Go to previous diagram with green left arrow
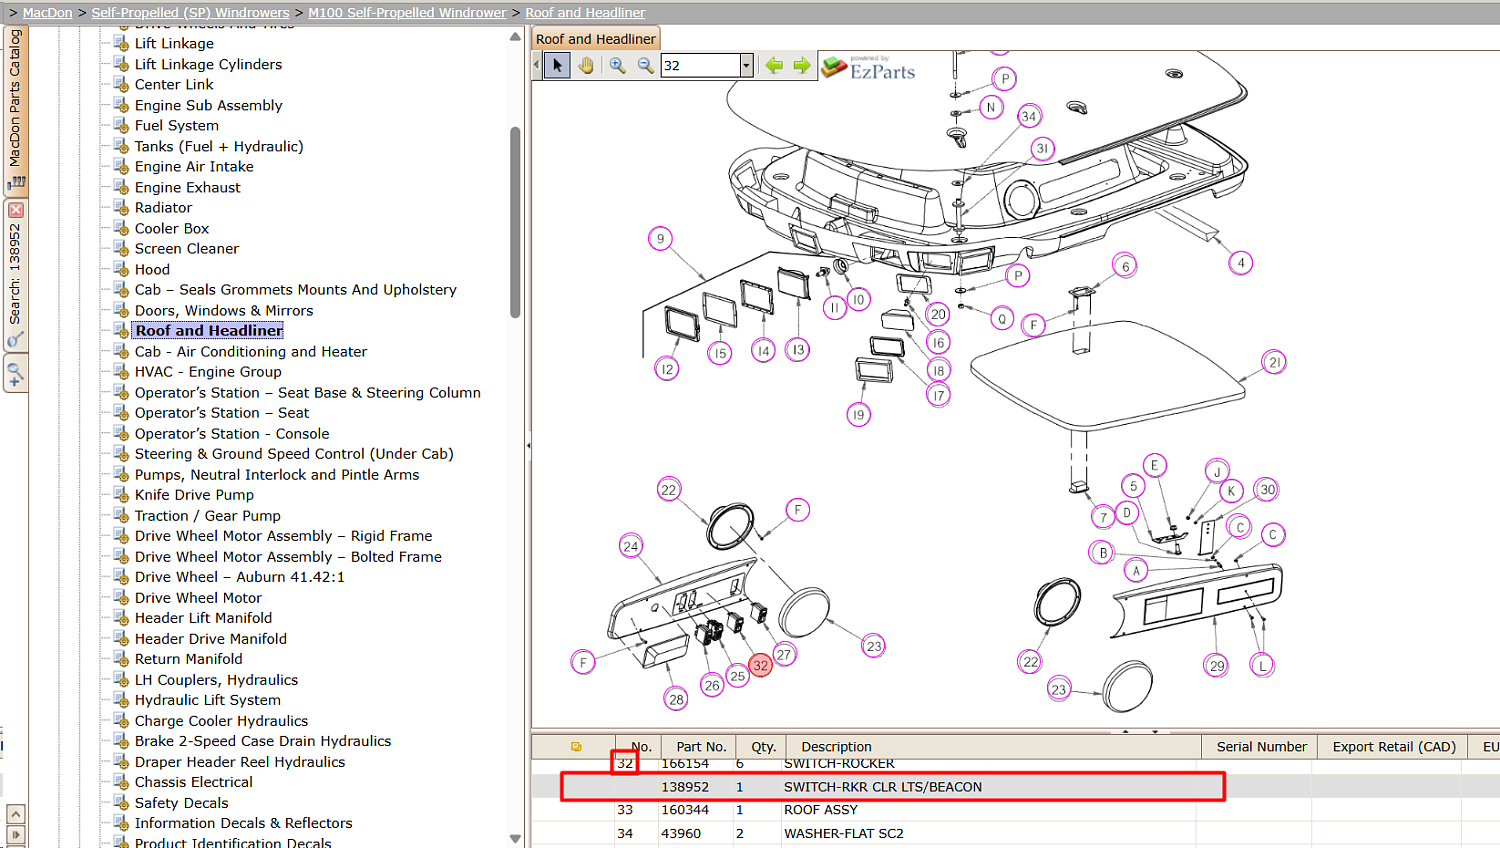Image resolution: width=1500 pixels, height=848 pixels. [x=774, y=65]
